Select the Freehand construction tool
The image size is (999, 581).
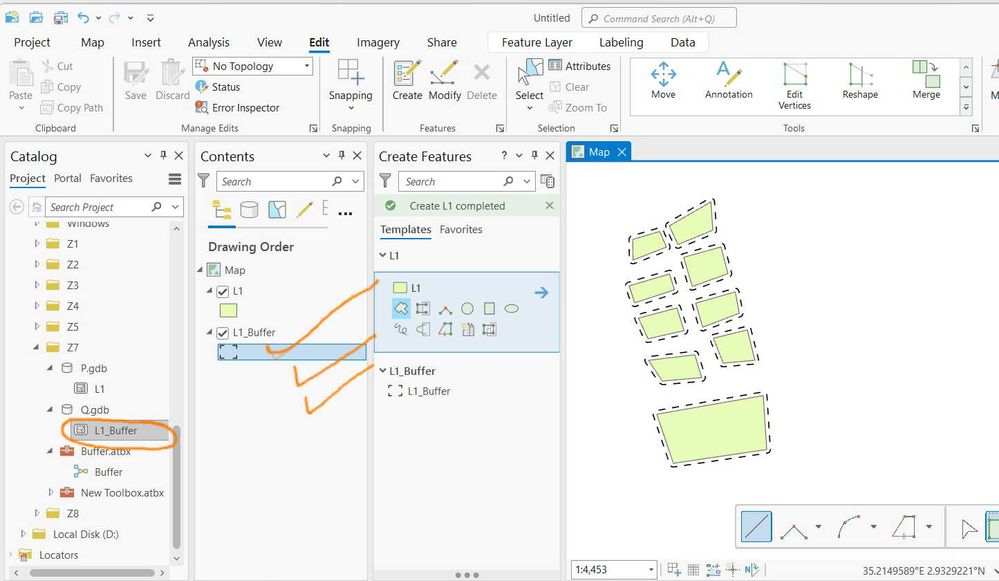click(401, 329)
